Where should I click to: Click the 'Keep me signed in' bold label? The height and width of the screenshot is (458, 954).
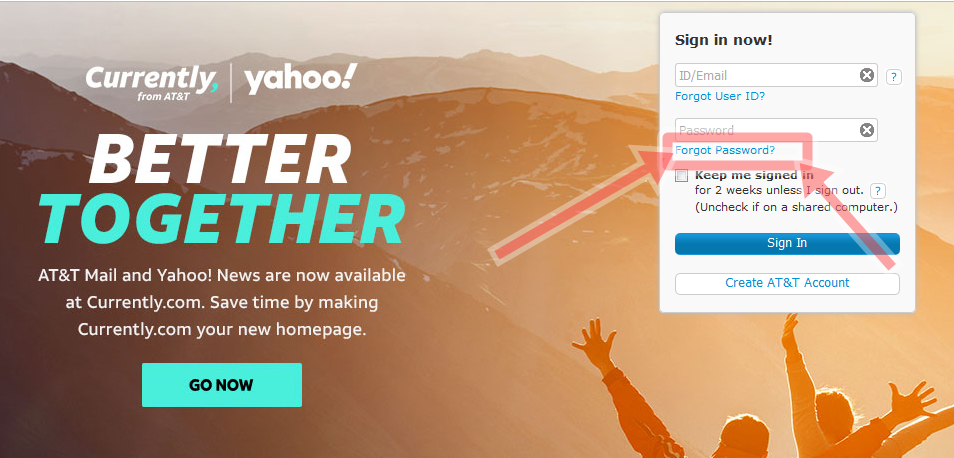pos(754,175)
